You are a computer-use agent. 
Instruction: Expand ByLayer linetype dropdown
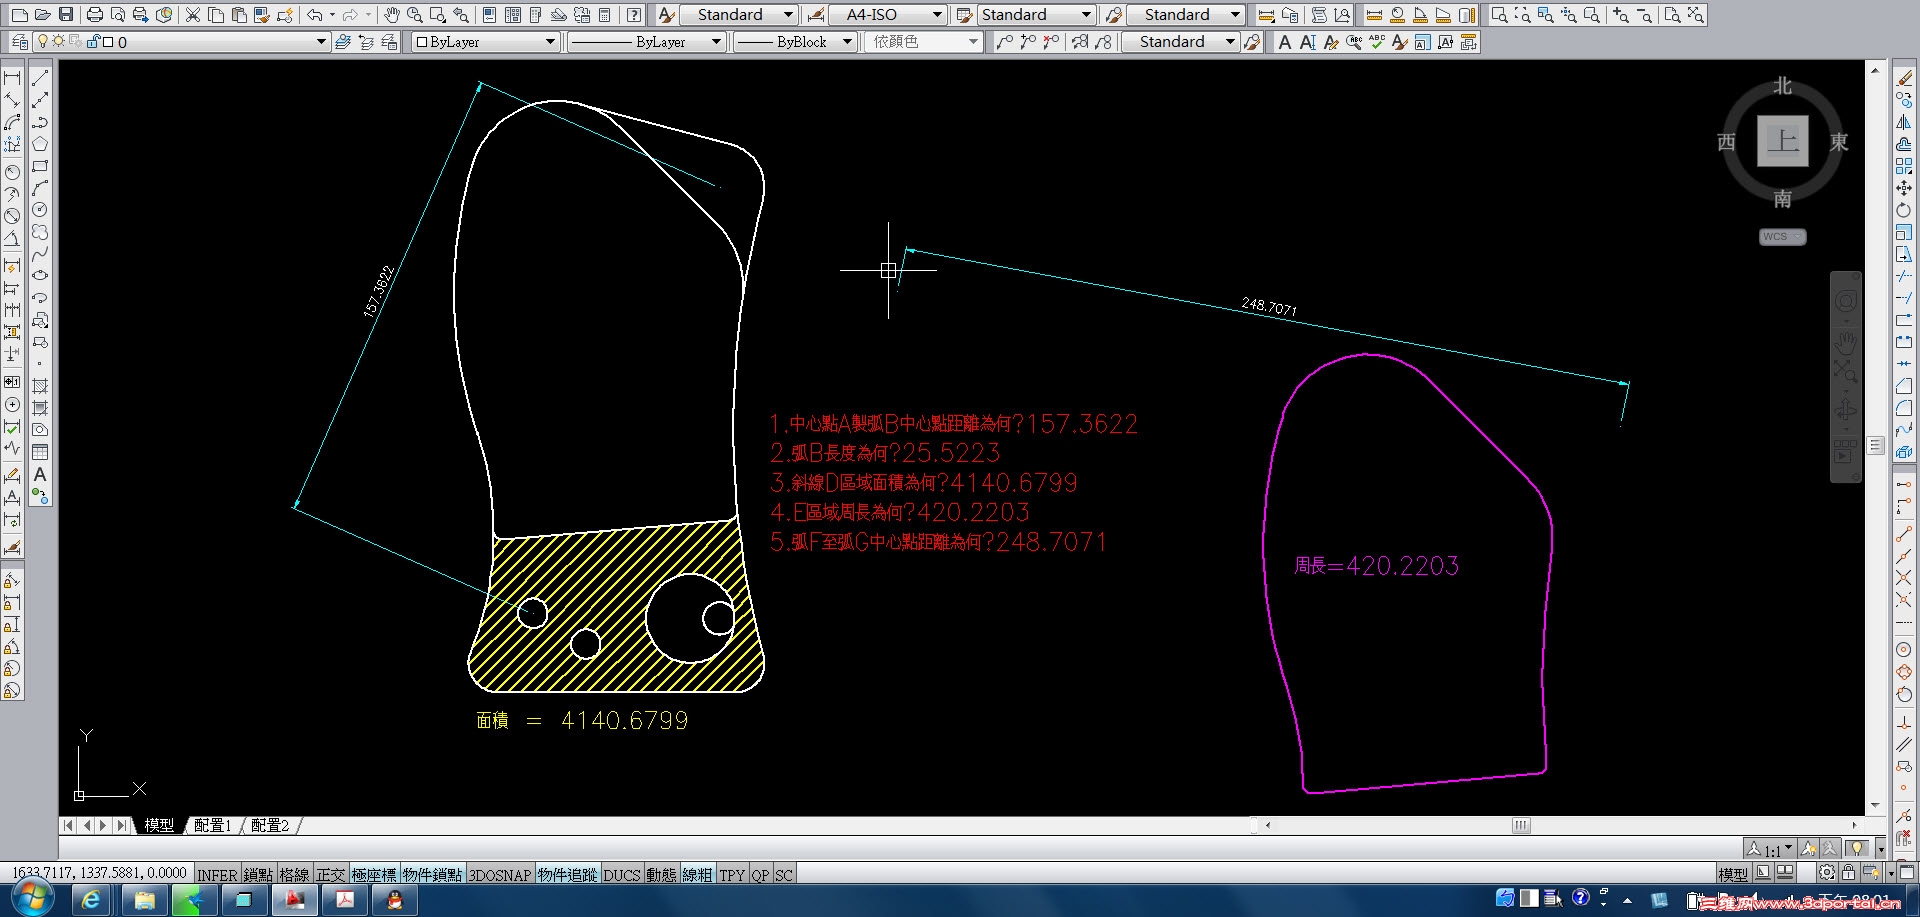716,42
